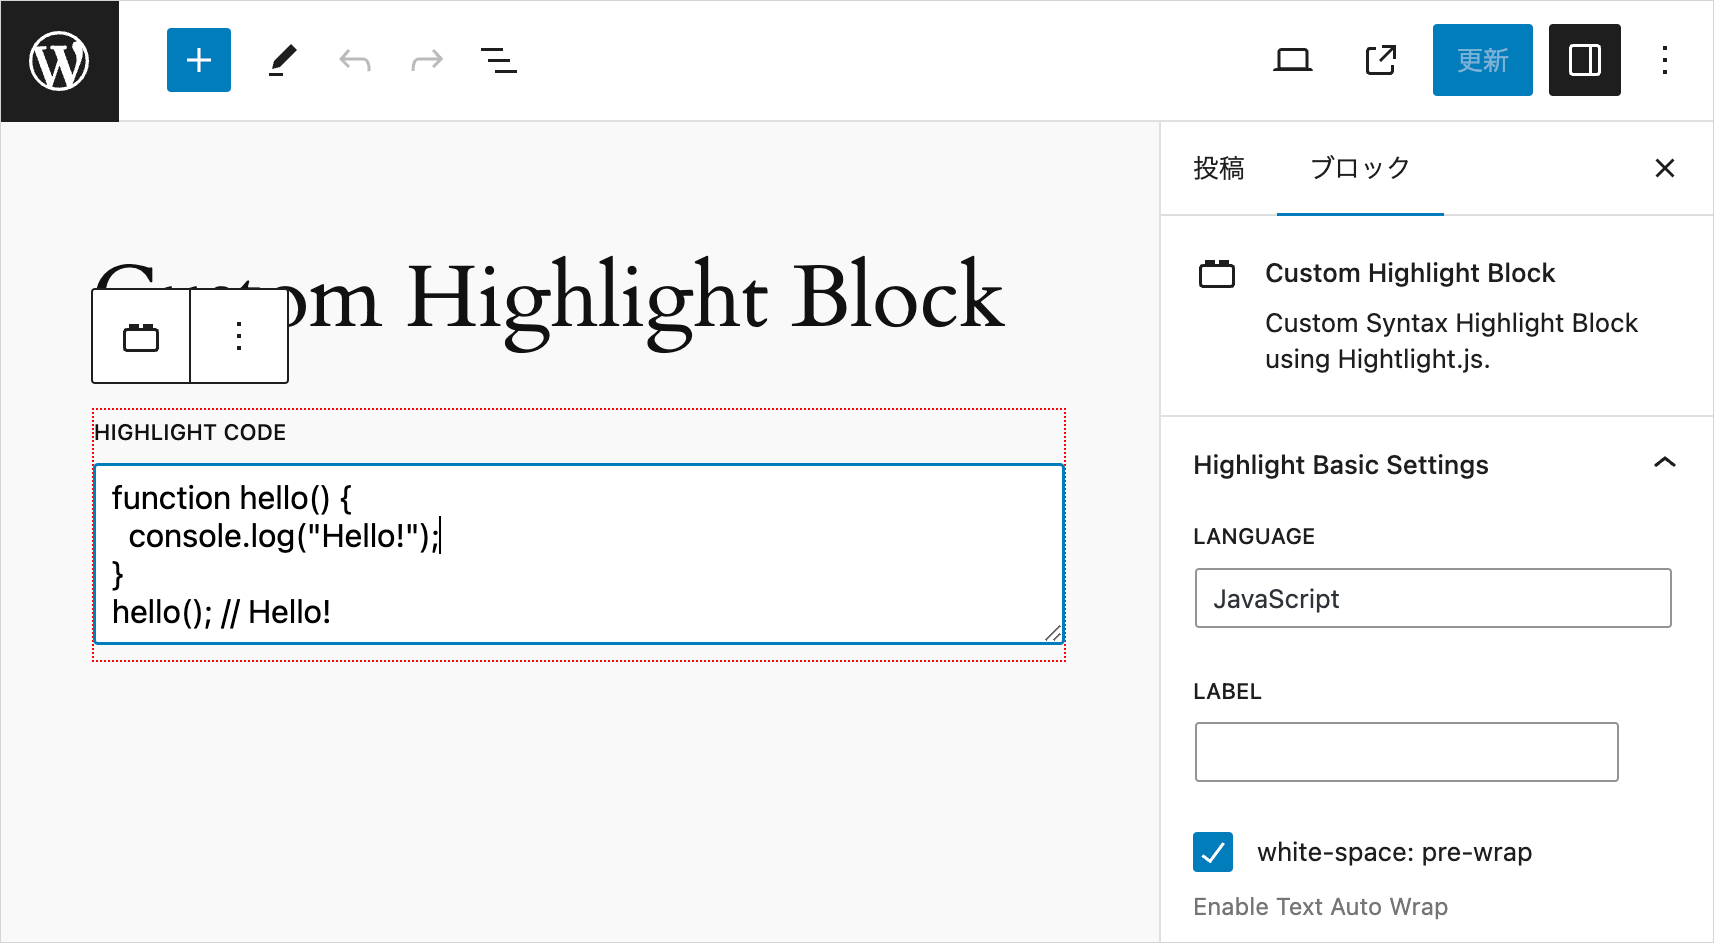Switch to the ブロック tab
This screenshot has width=1714, height=943.
click(x=1360, y=168)
